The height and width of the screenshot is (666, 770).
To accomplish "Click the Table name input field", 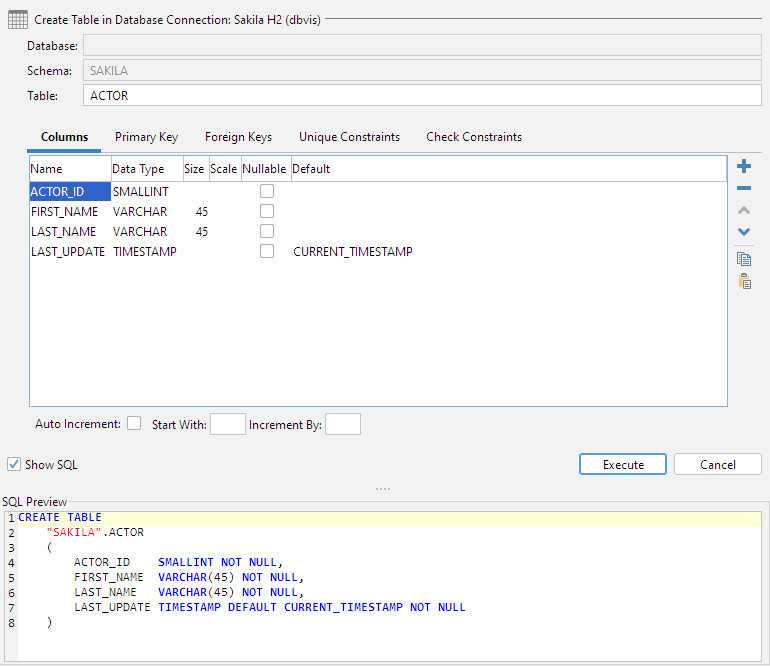I will (422, 96).
